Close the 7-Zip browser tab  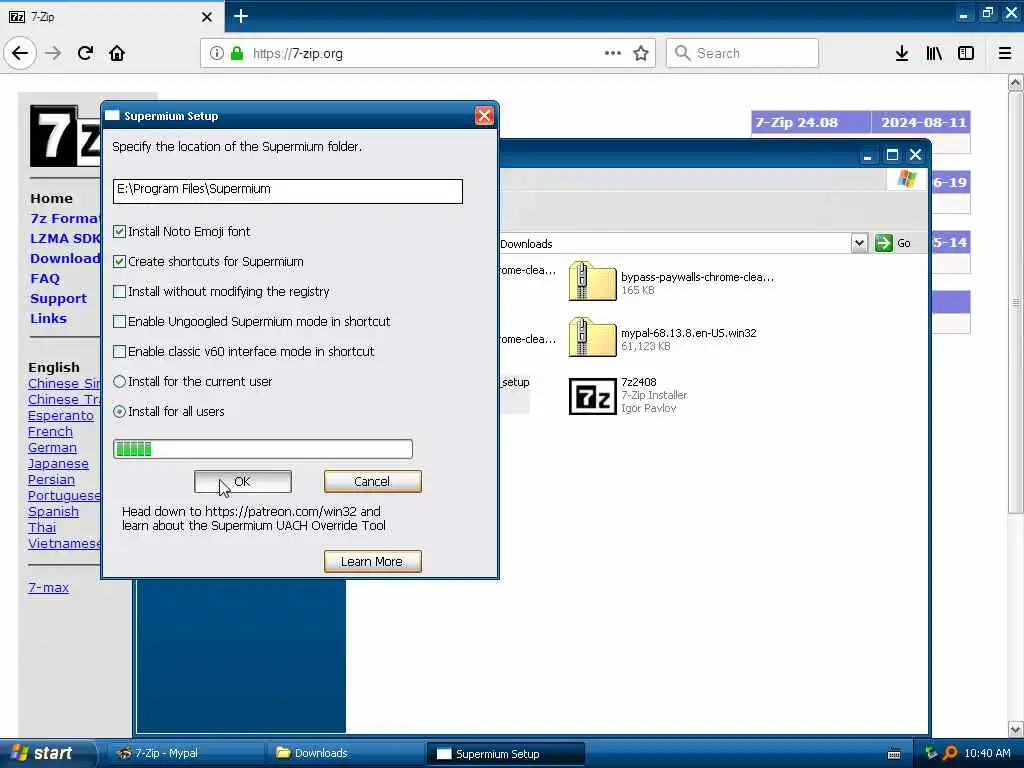tap(206, 16)
